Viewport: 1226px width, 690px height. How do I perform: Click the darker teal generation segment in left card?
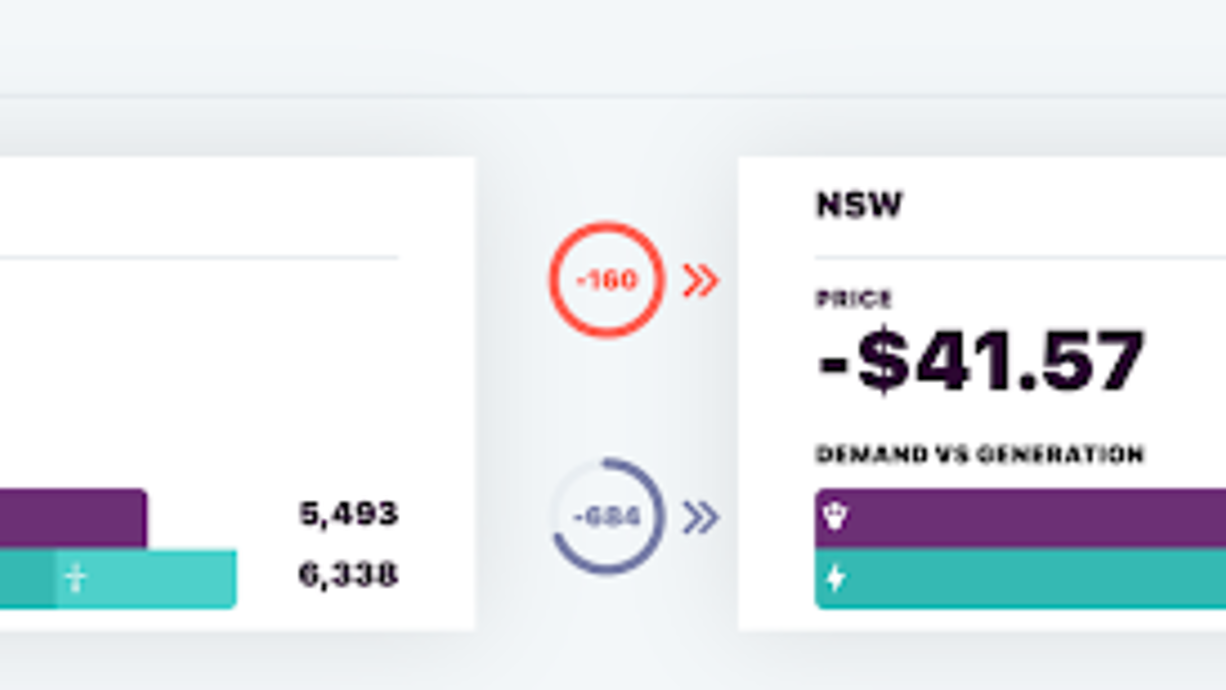pyautogui.click(x=28, y=579)
